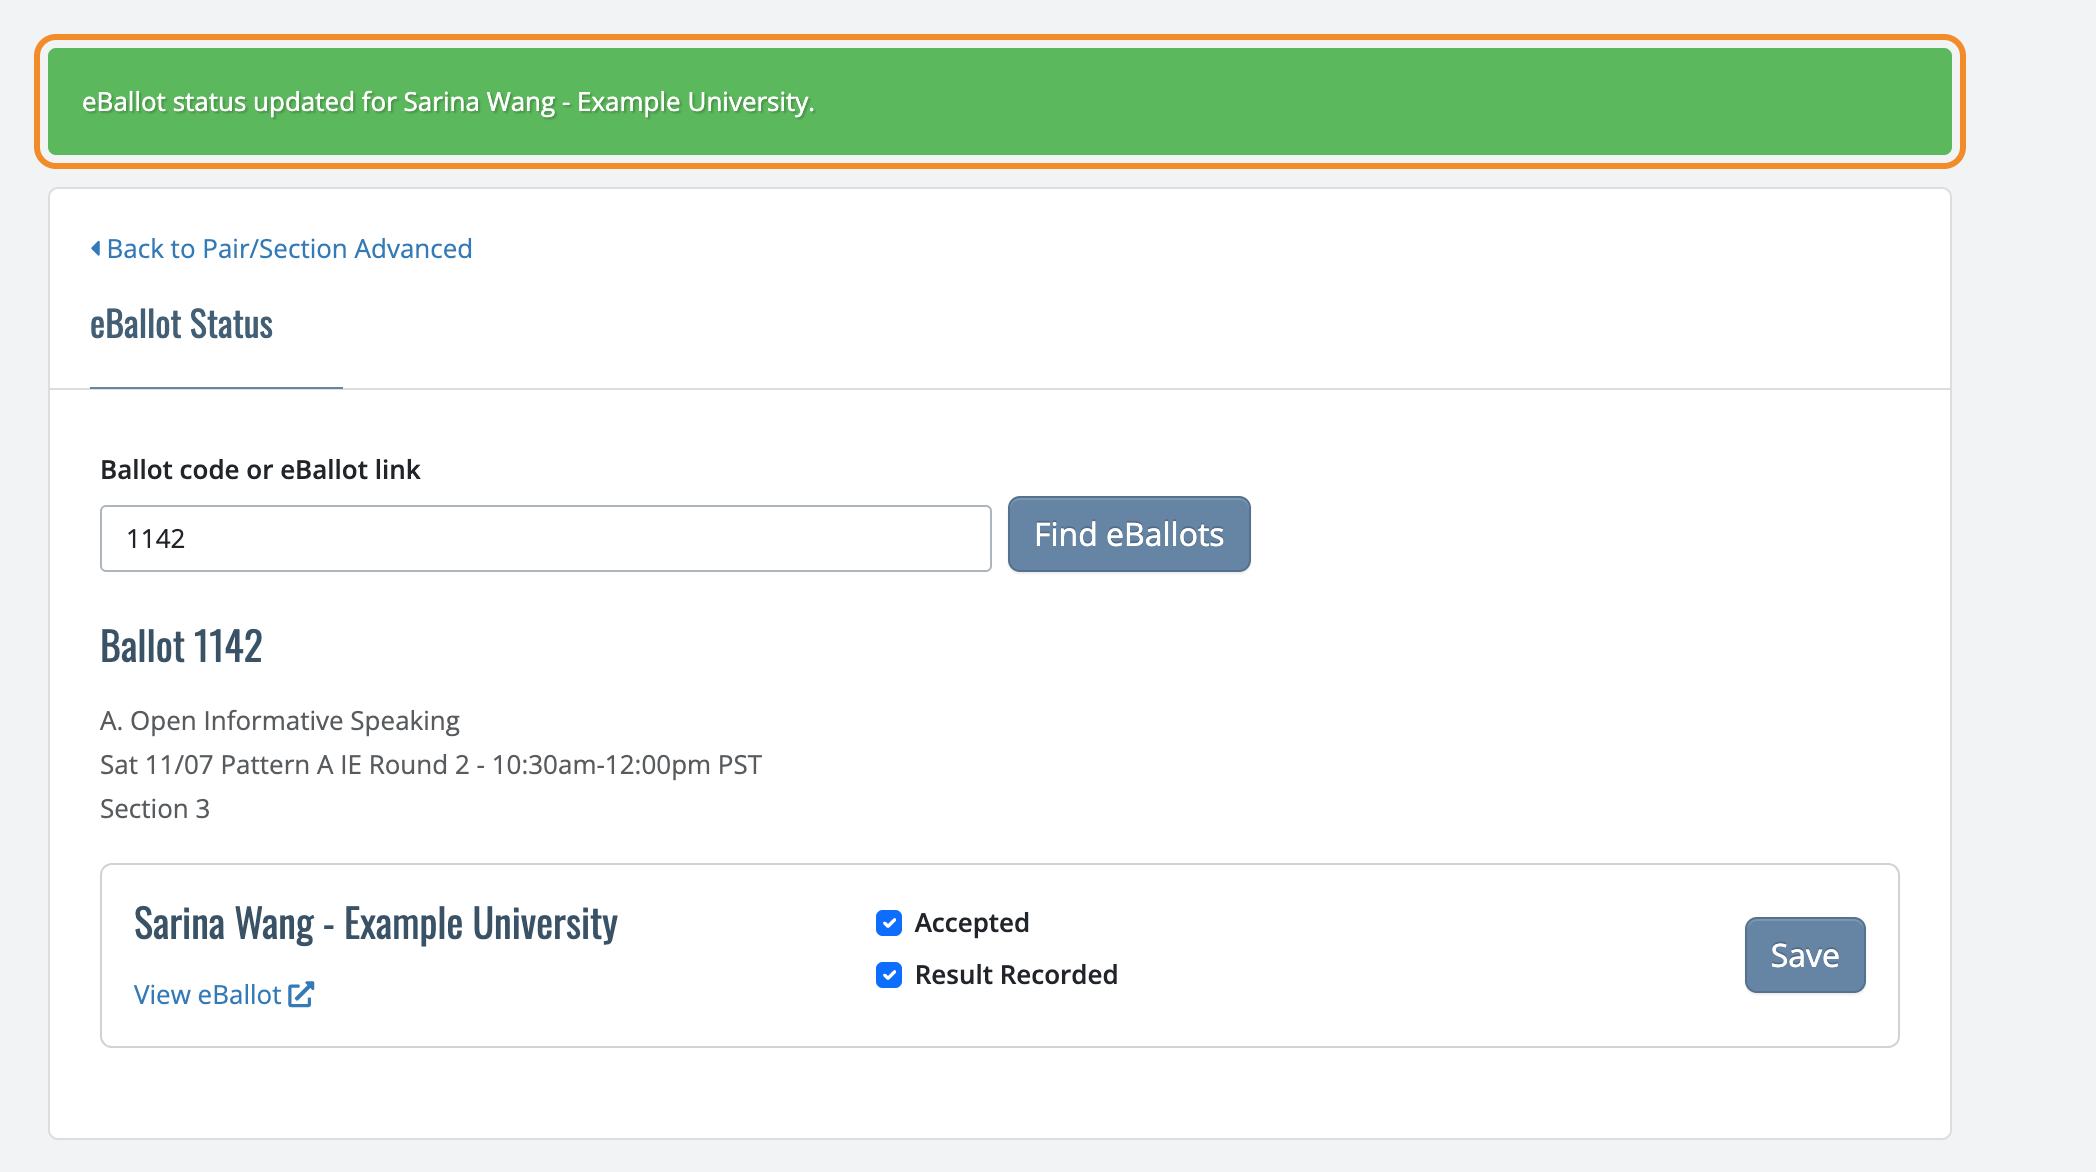This screenshot has width=2096, height=1172.
Task: Click the Result Recorded label text
Action: coord(1016,974)
